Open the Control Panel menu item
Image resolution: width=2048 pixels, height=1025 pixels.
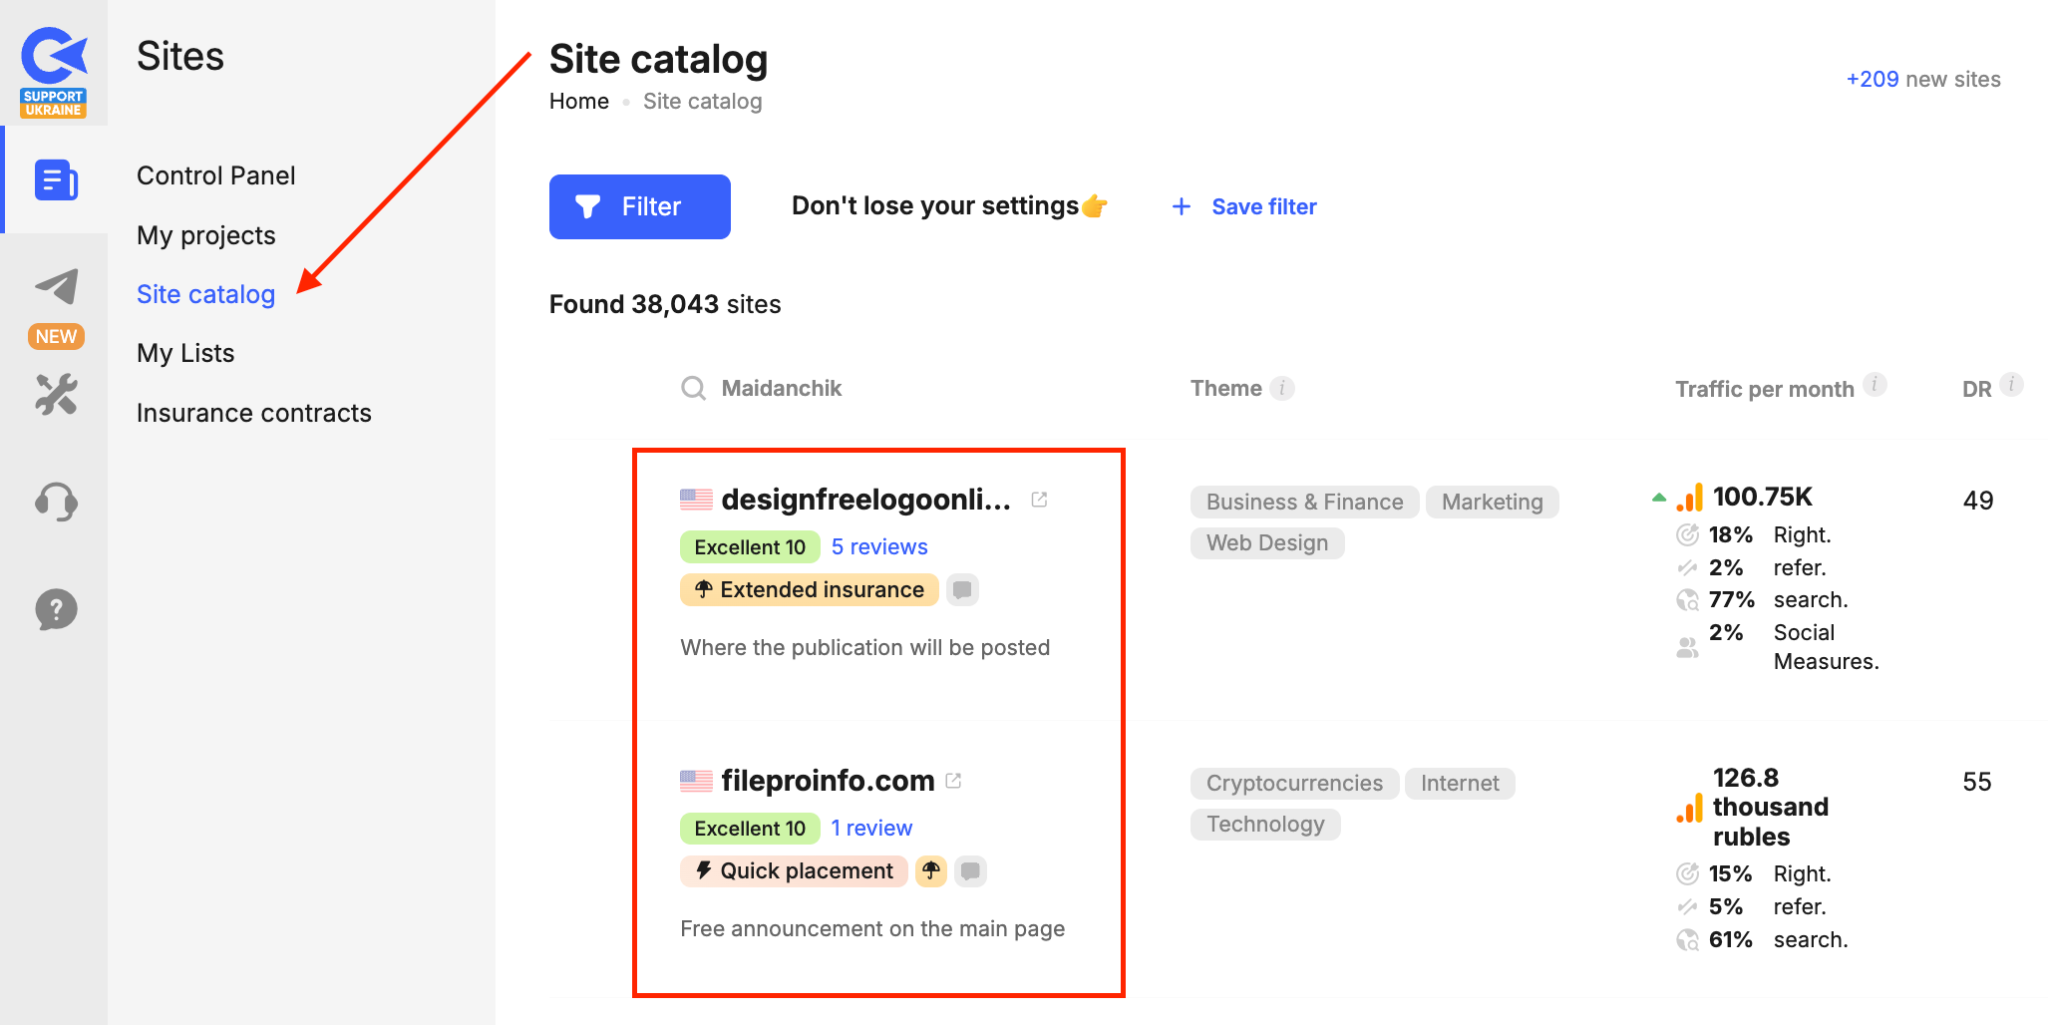[x=216, y=176]
